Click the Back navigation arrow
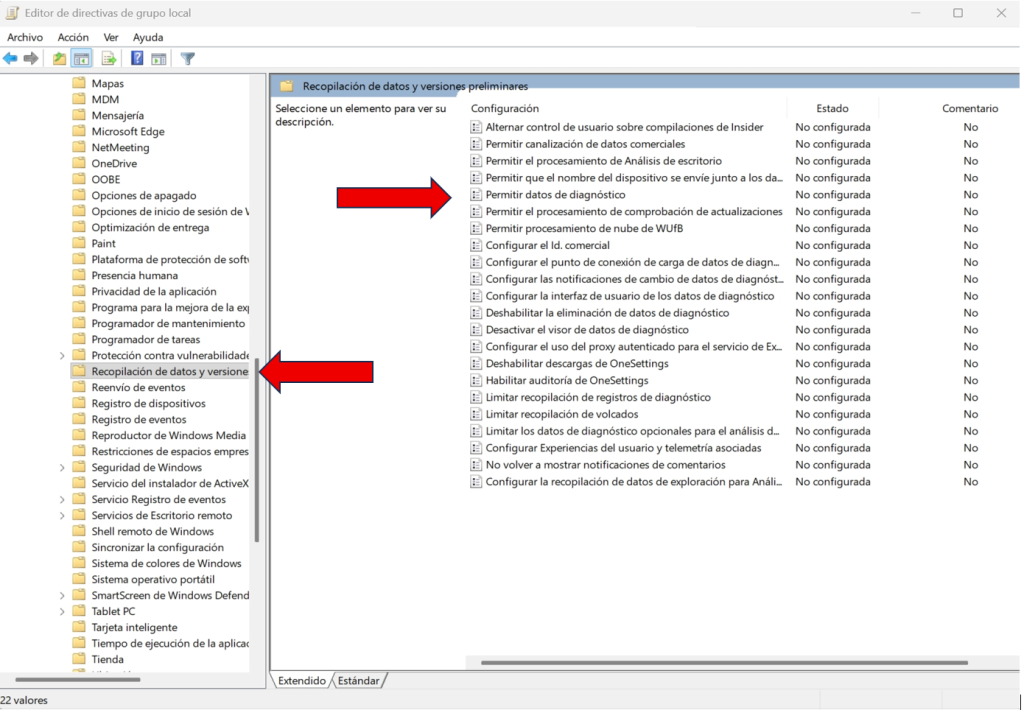The height and width of the screenshot is (710, 1024). [10, 58]
